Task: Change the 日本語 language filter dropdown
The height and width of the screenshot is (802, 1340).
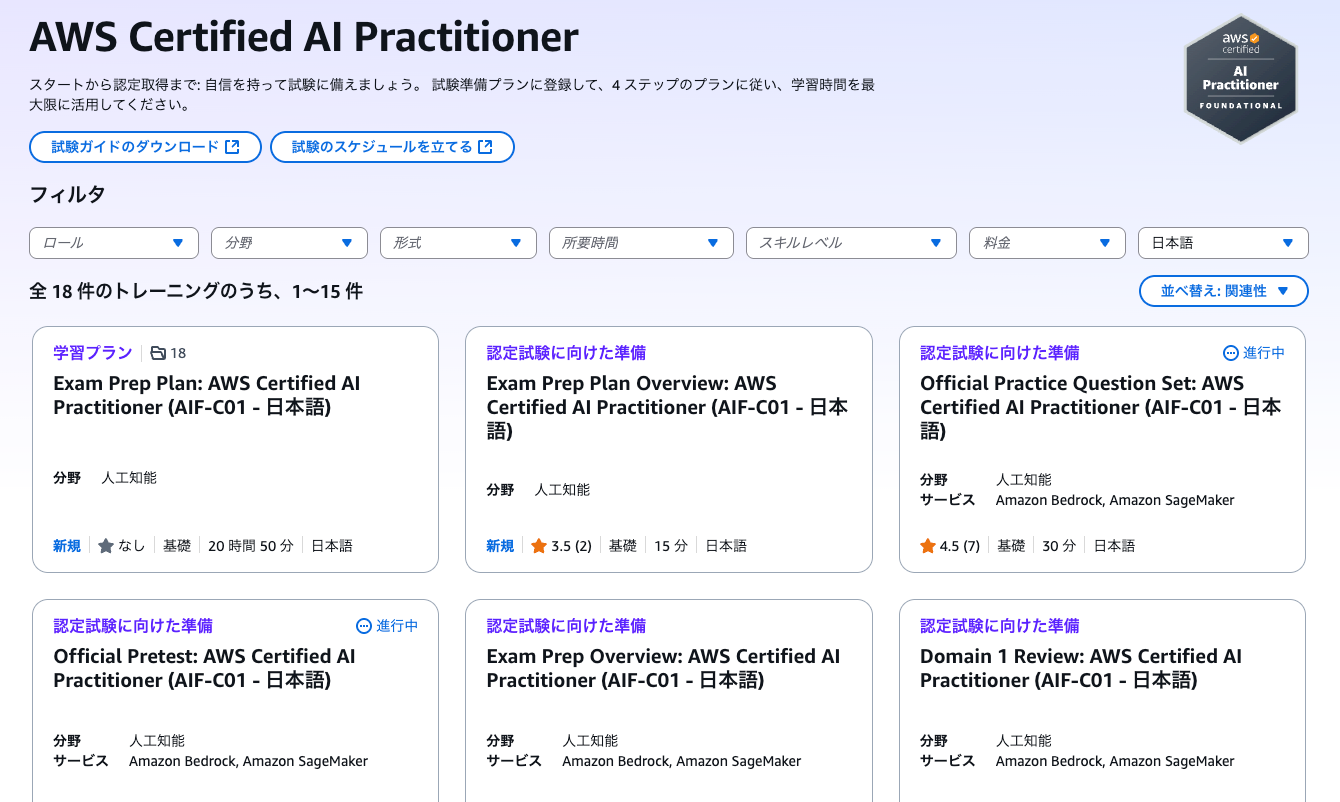Action: [x=1223, y=243]
